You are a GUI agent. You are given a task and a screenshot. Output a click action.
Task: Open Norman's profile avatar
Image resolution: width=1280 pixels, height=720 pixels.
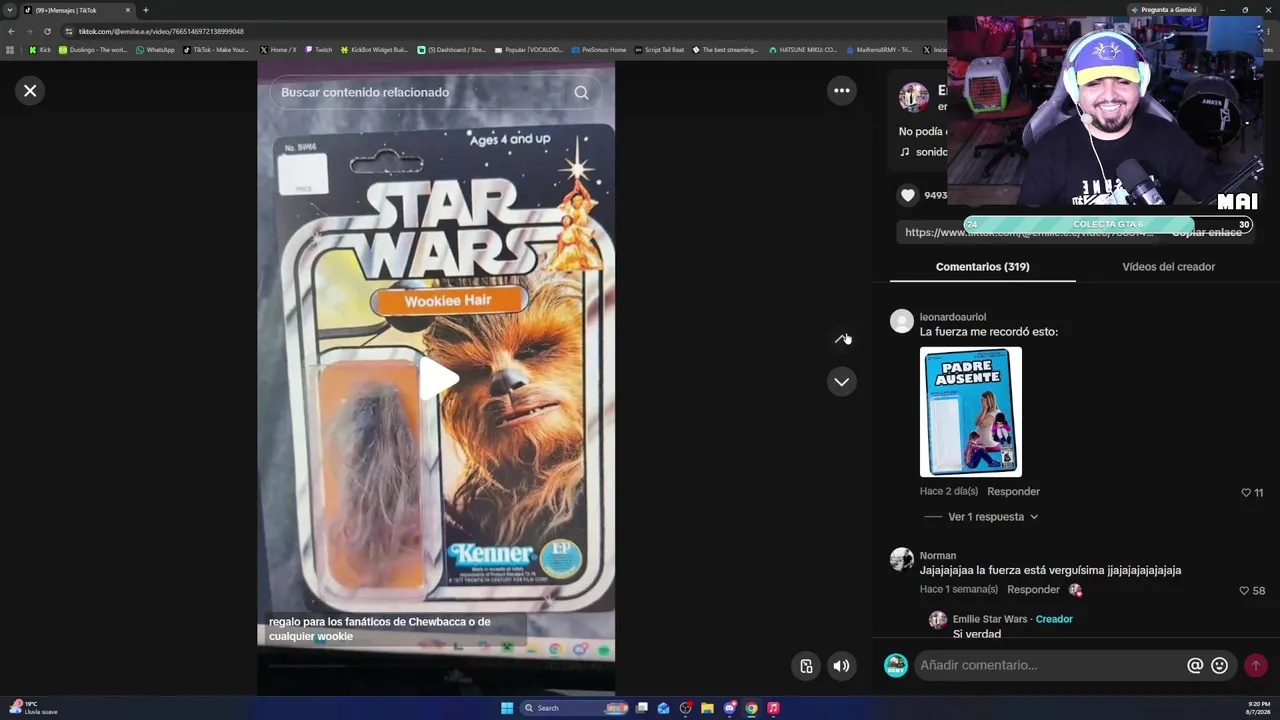tap(902, 560)
